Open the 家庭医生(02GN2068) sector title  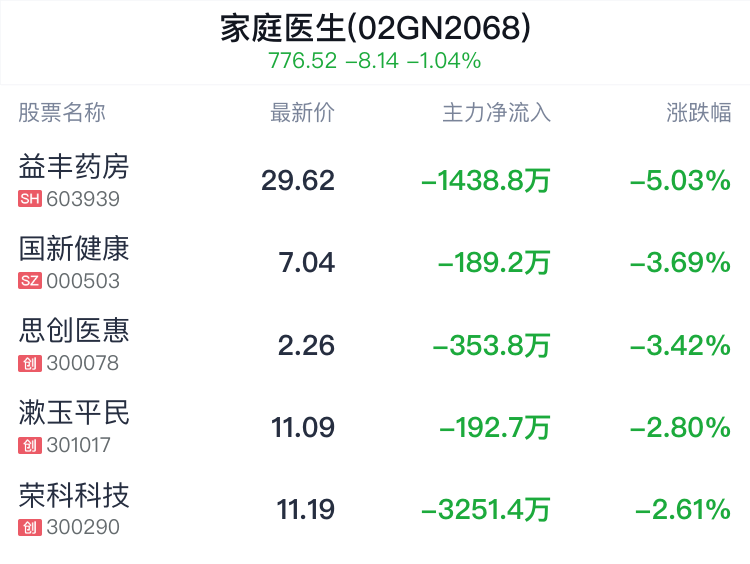click(x=375, y=28)
